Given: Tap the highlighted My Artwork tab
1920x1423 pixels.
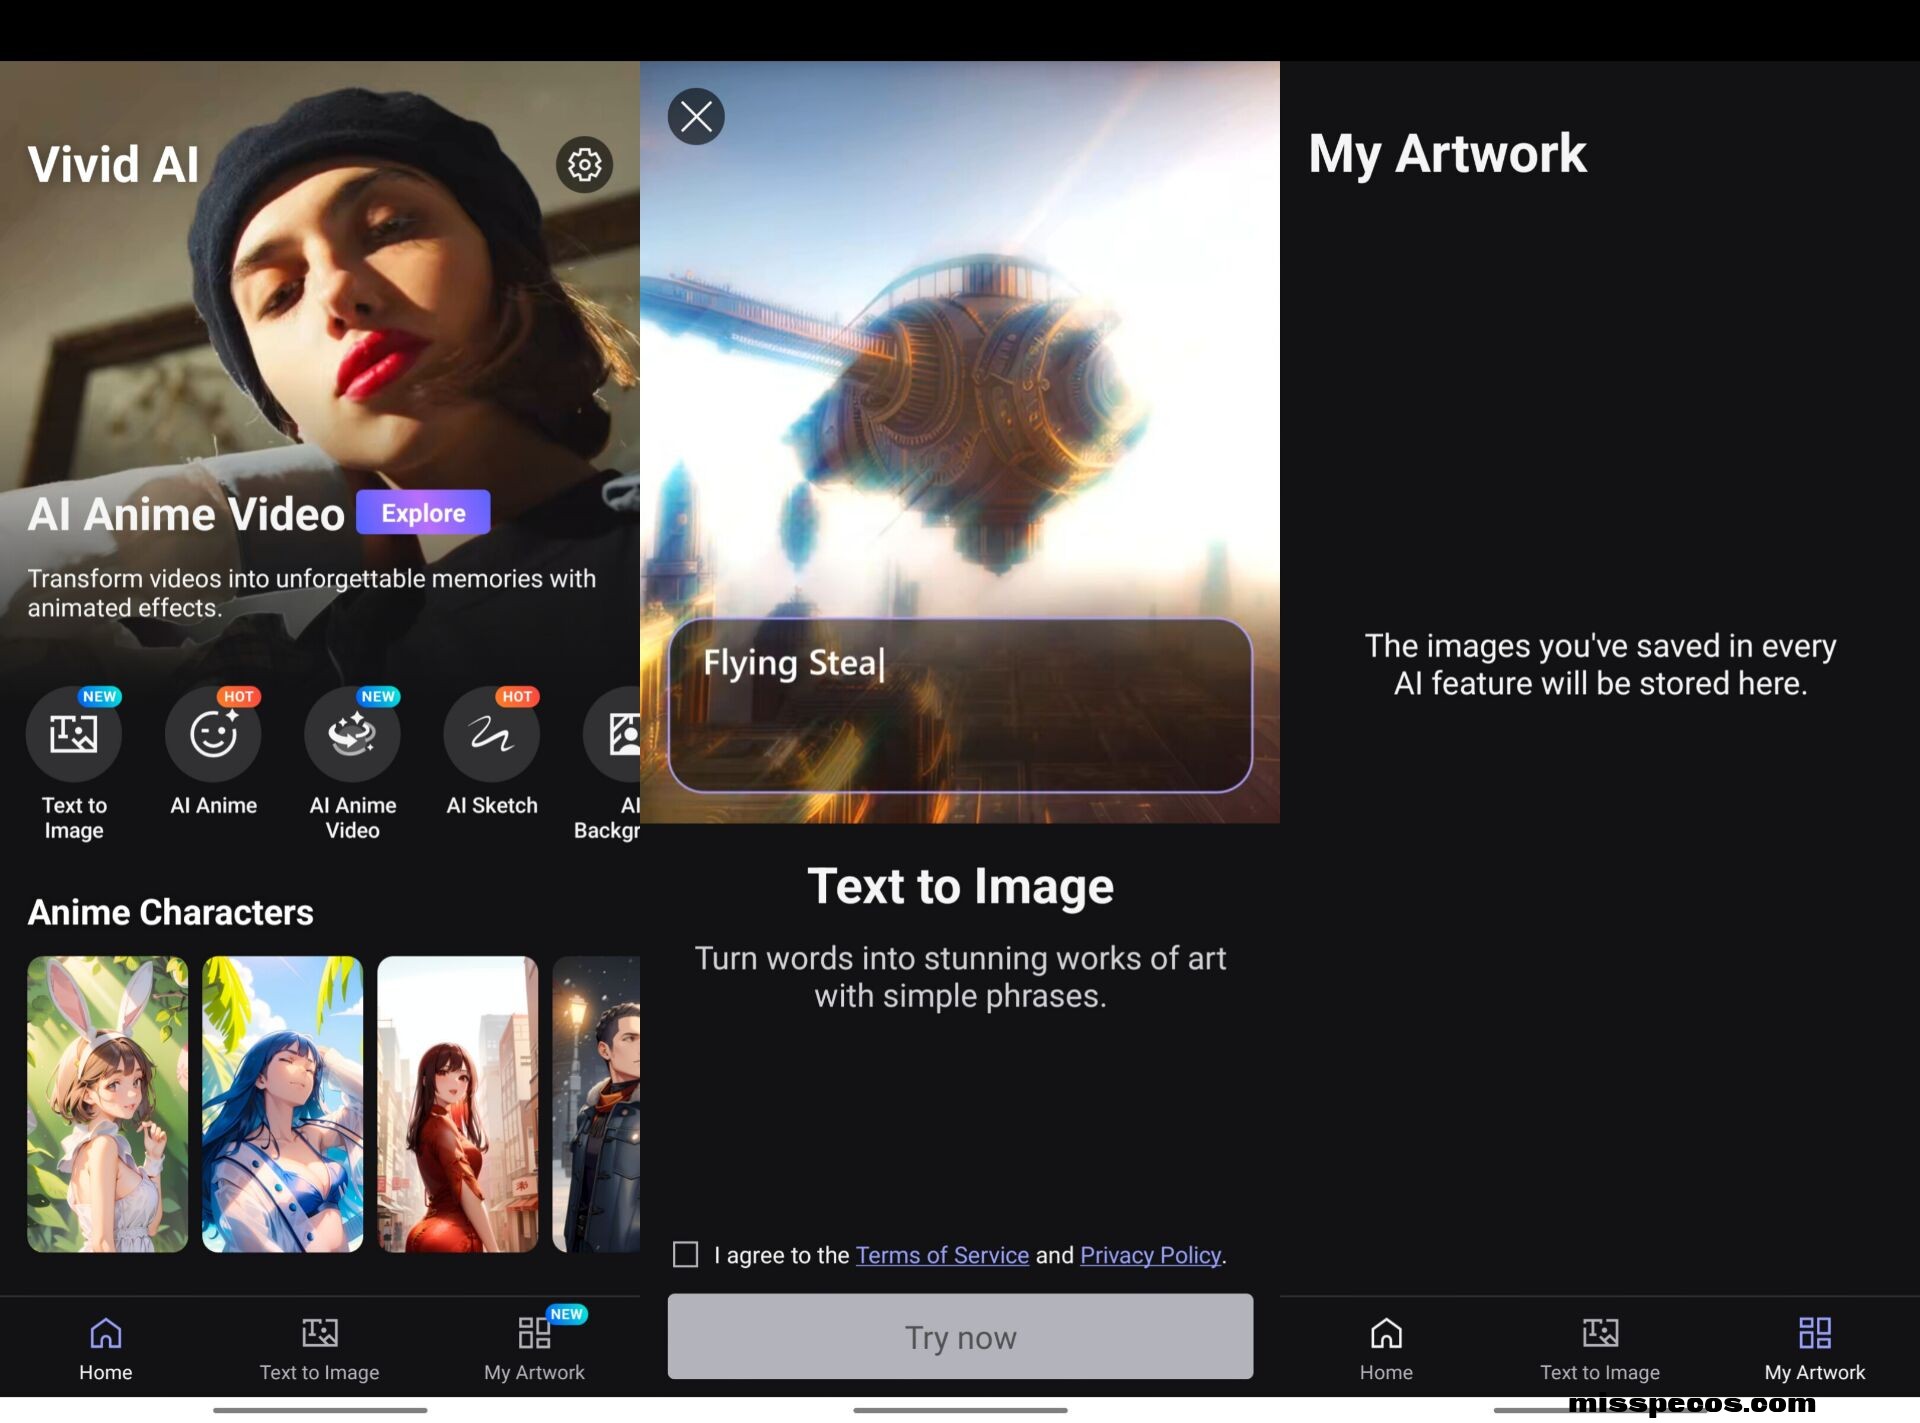Looking at the screenshot, I should click(1814, 1350).
